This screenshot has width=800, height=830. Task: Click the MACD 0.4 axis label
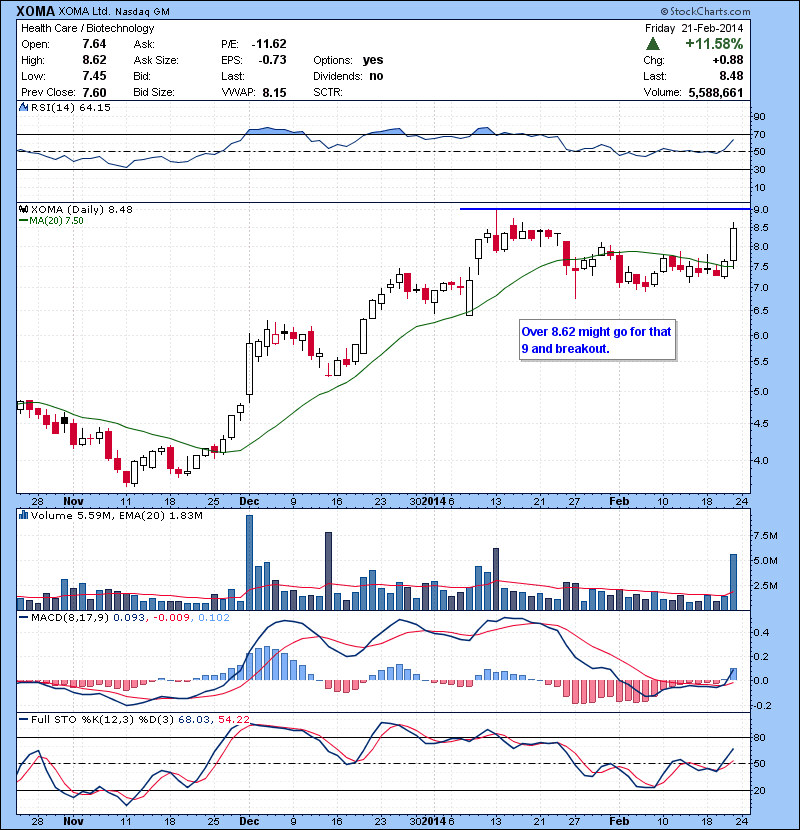761,633
